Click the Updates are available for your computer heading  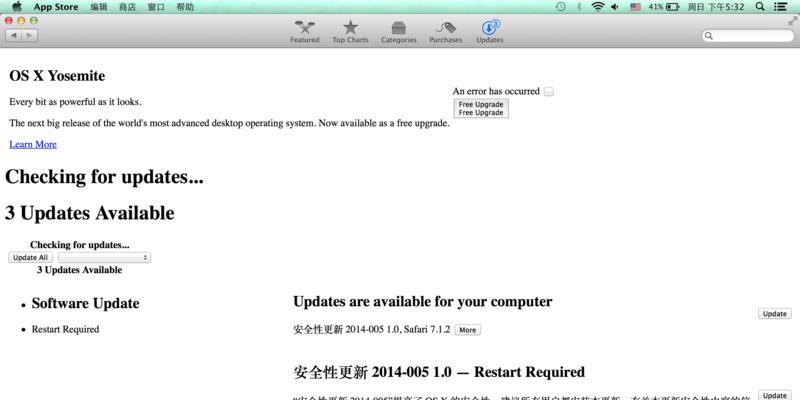(422, 302)
